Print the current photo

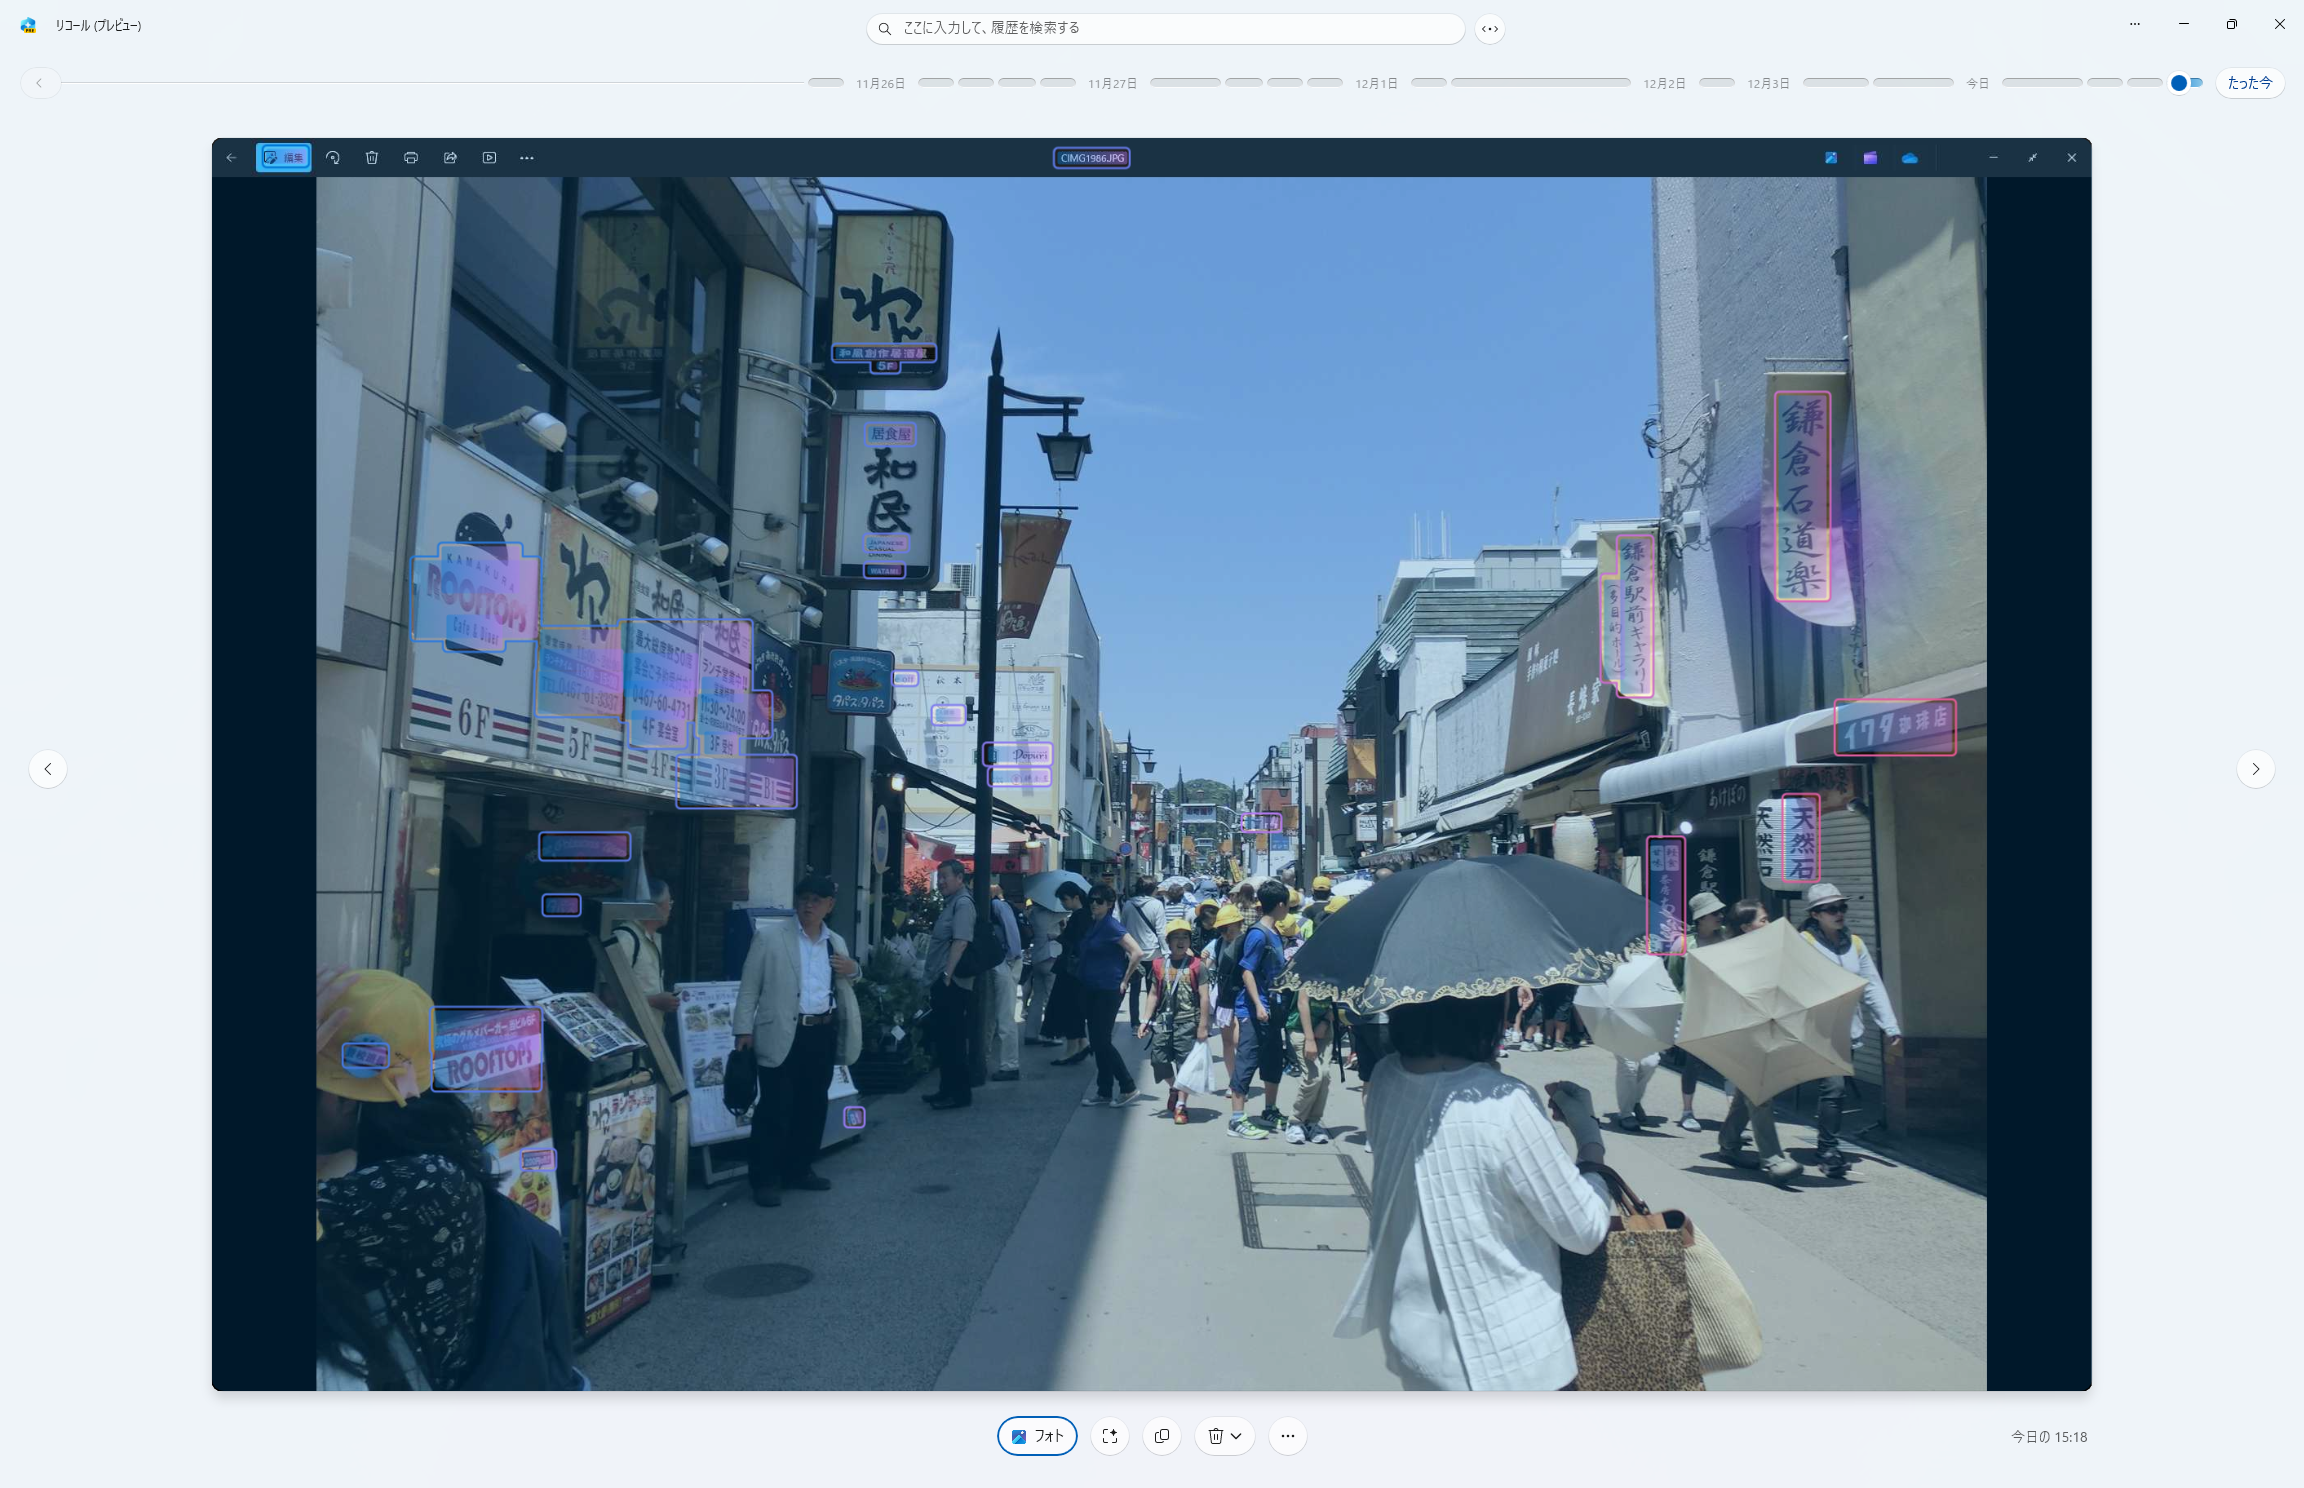[411, 157]
